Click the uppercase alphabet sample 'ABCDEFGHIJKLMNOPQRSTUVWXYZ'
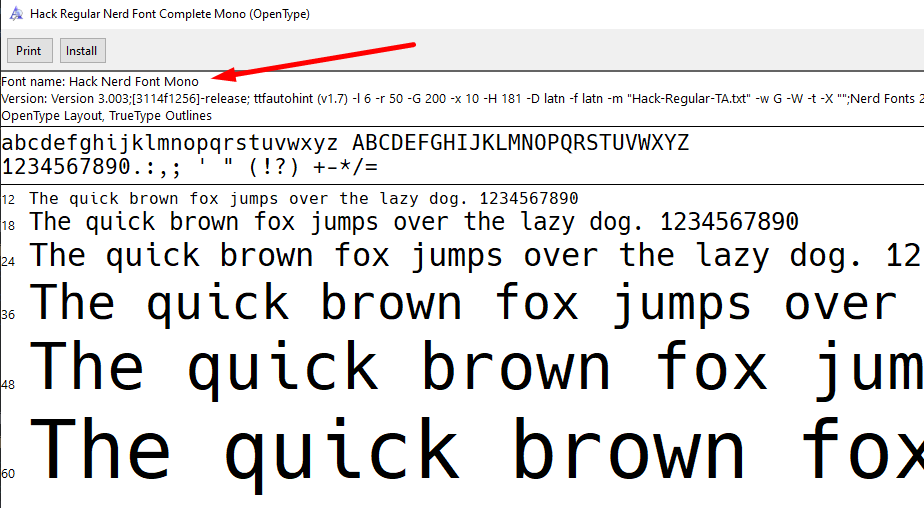The width and height of the screenshot is (924, 508). pyautogui.click(x=520, y=142)
